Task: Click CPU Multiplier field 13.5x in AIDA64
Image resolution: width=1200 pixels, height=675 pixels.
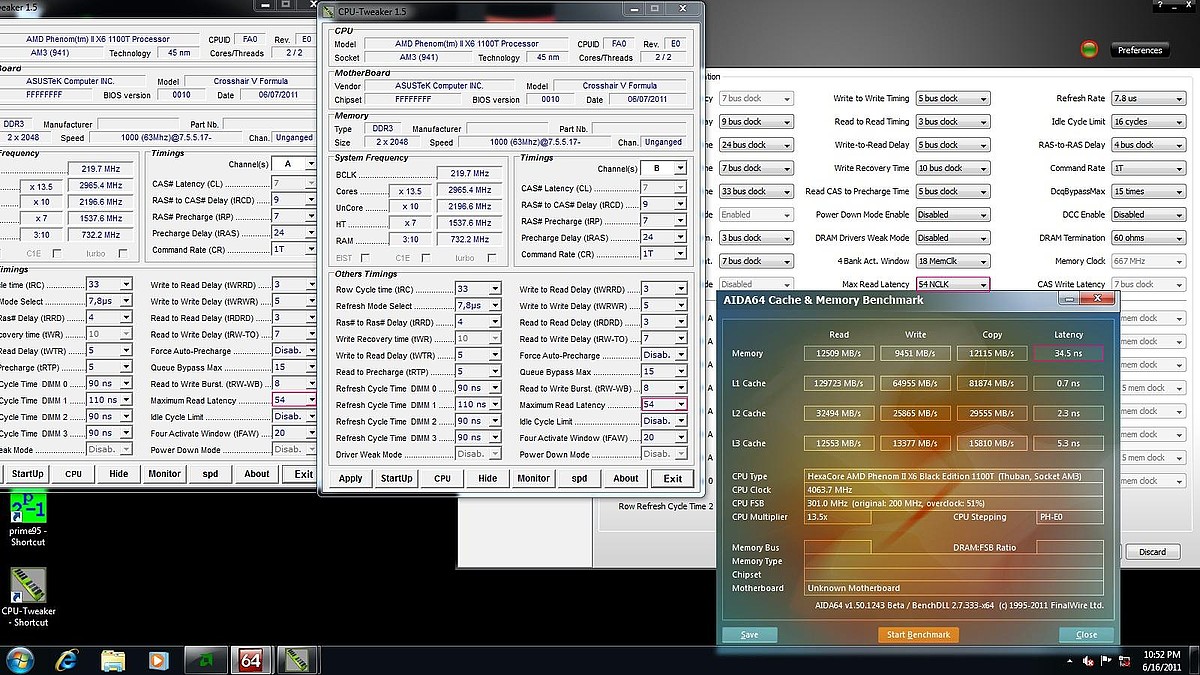Action: pyautogui.click(x=838, y=517)
